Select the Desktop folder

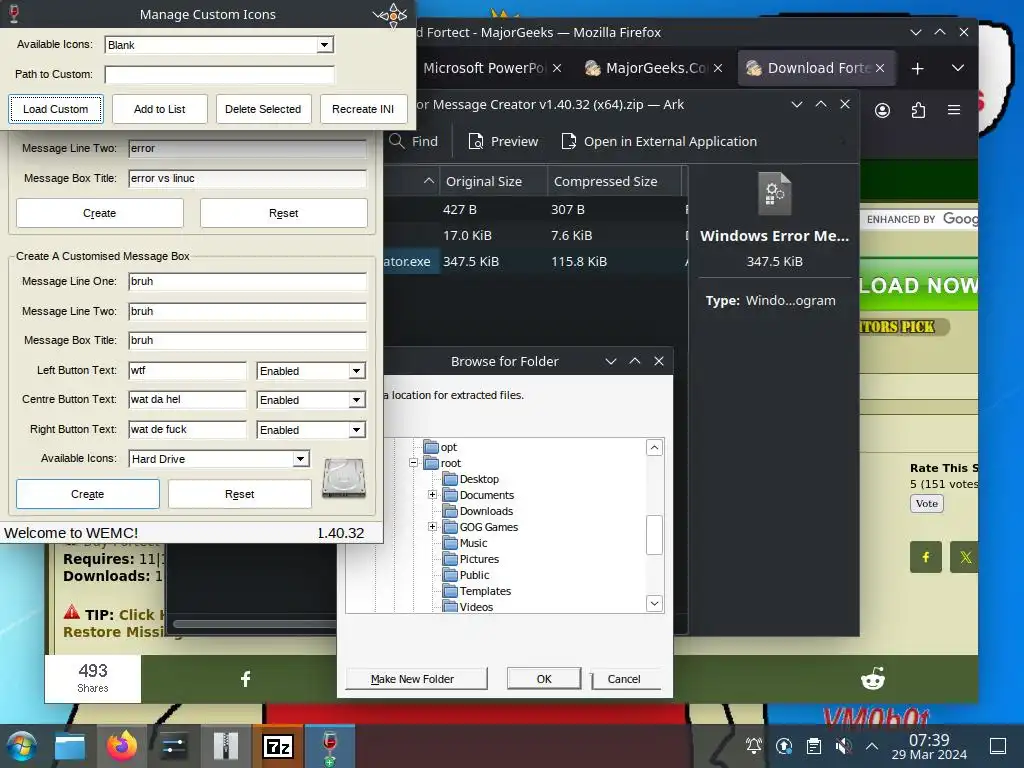tap(479, 479)
